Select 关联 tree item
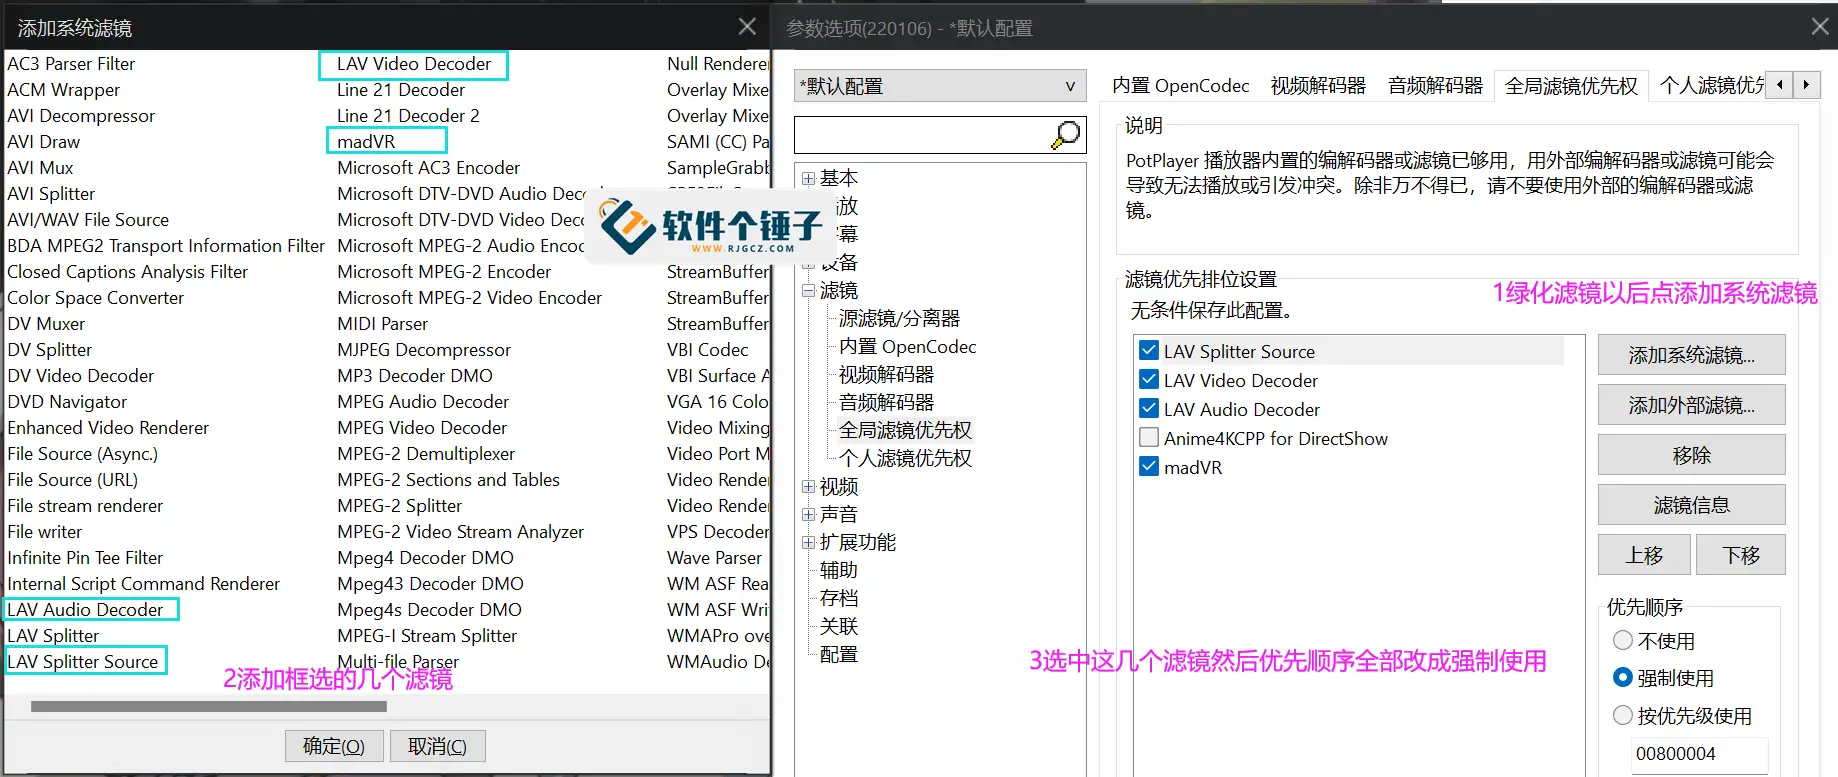 click(x=838, y=626)
